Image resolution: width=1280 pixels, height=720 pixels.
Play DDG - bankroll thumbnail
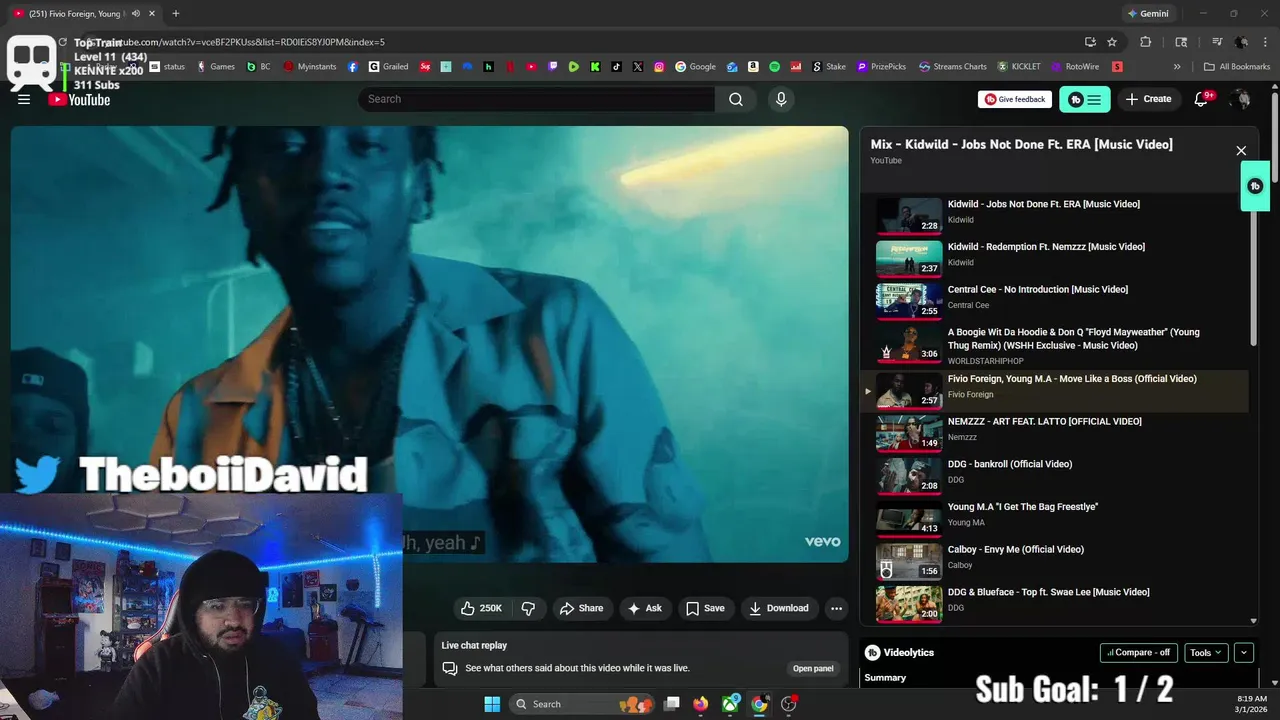(x=909, y=475)
